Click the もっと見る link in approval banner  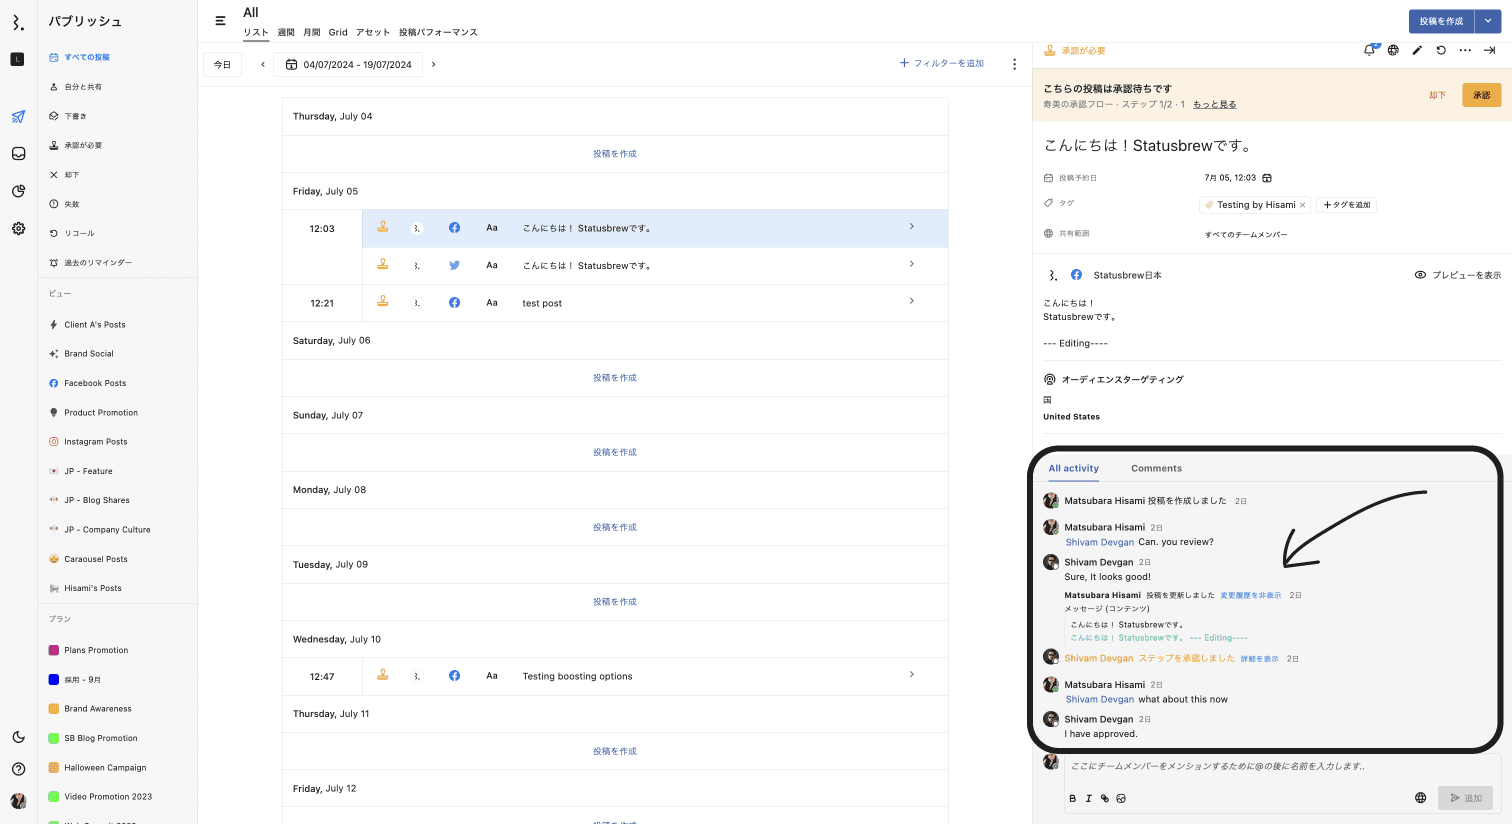[1214, 104]
